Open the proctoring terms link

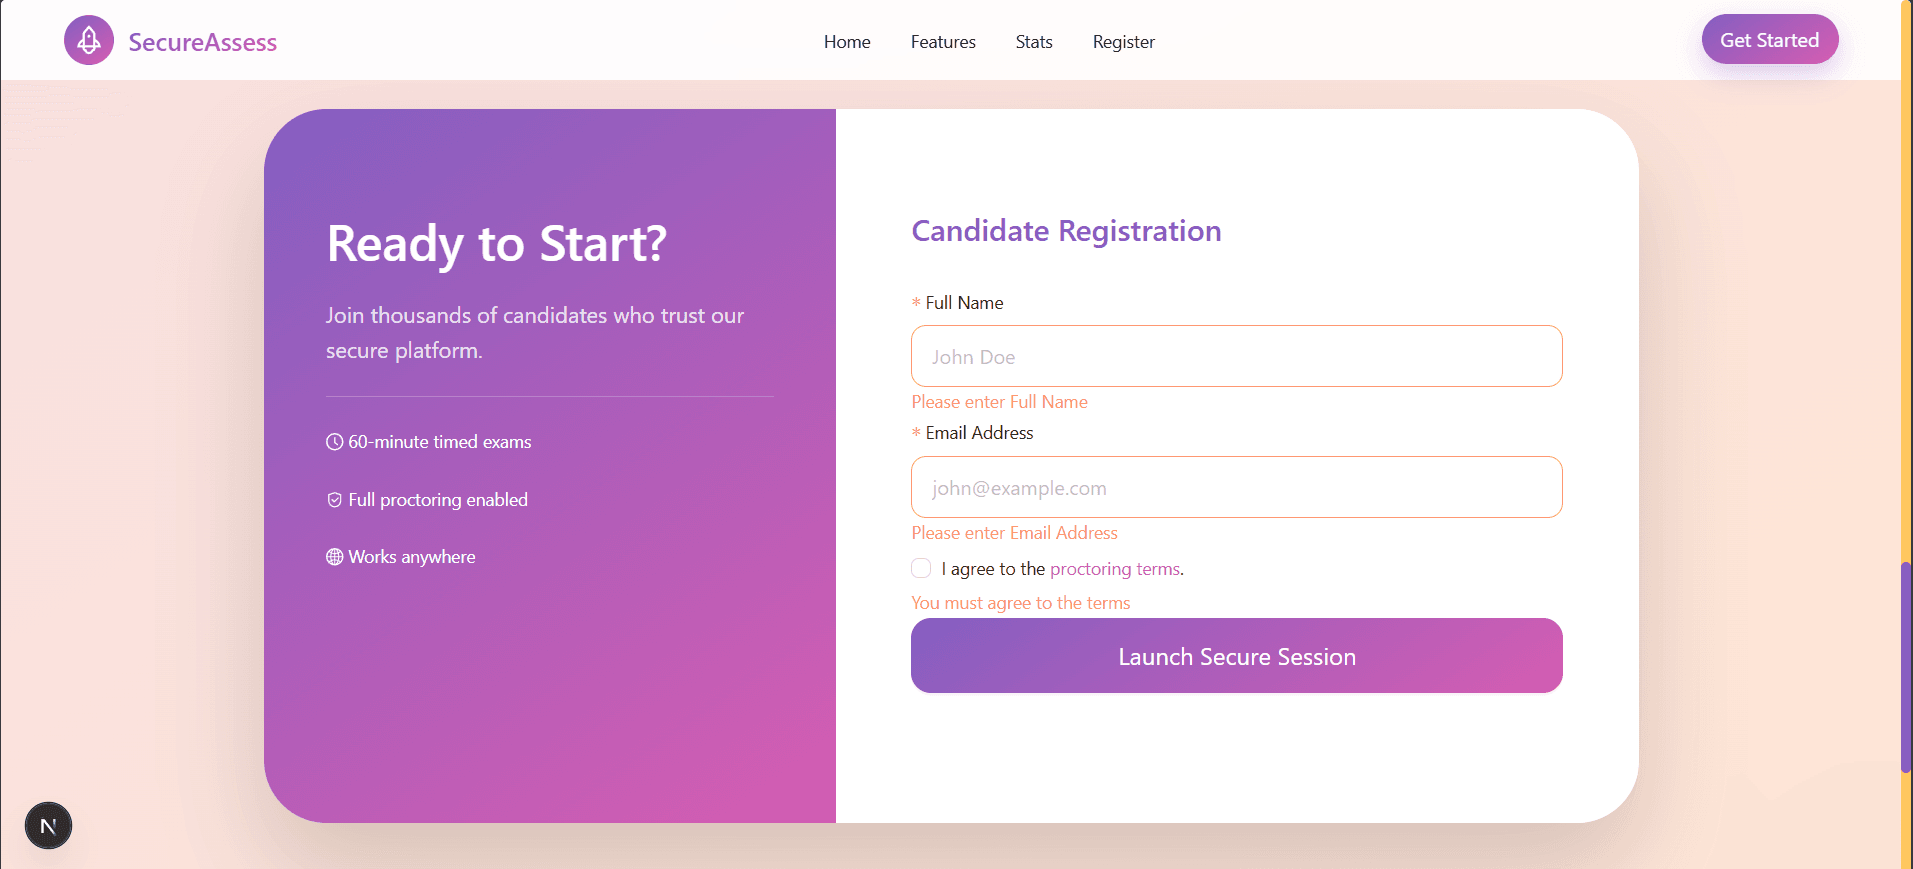[x=1115, y=569]
